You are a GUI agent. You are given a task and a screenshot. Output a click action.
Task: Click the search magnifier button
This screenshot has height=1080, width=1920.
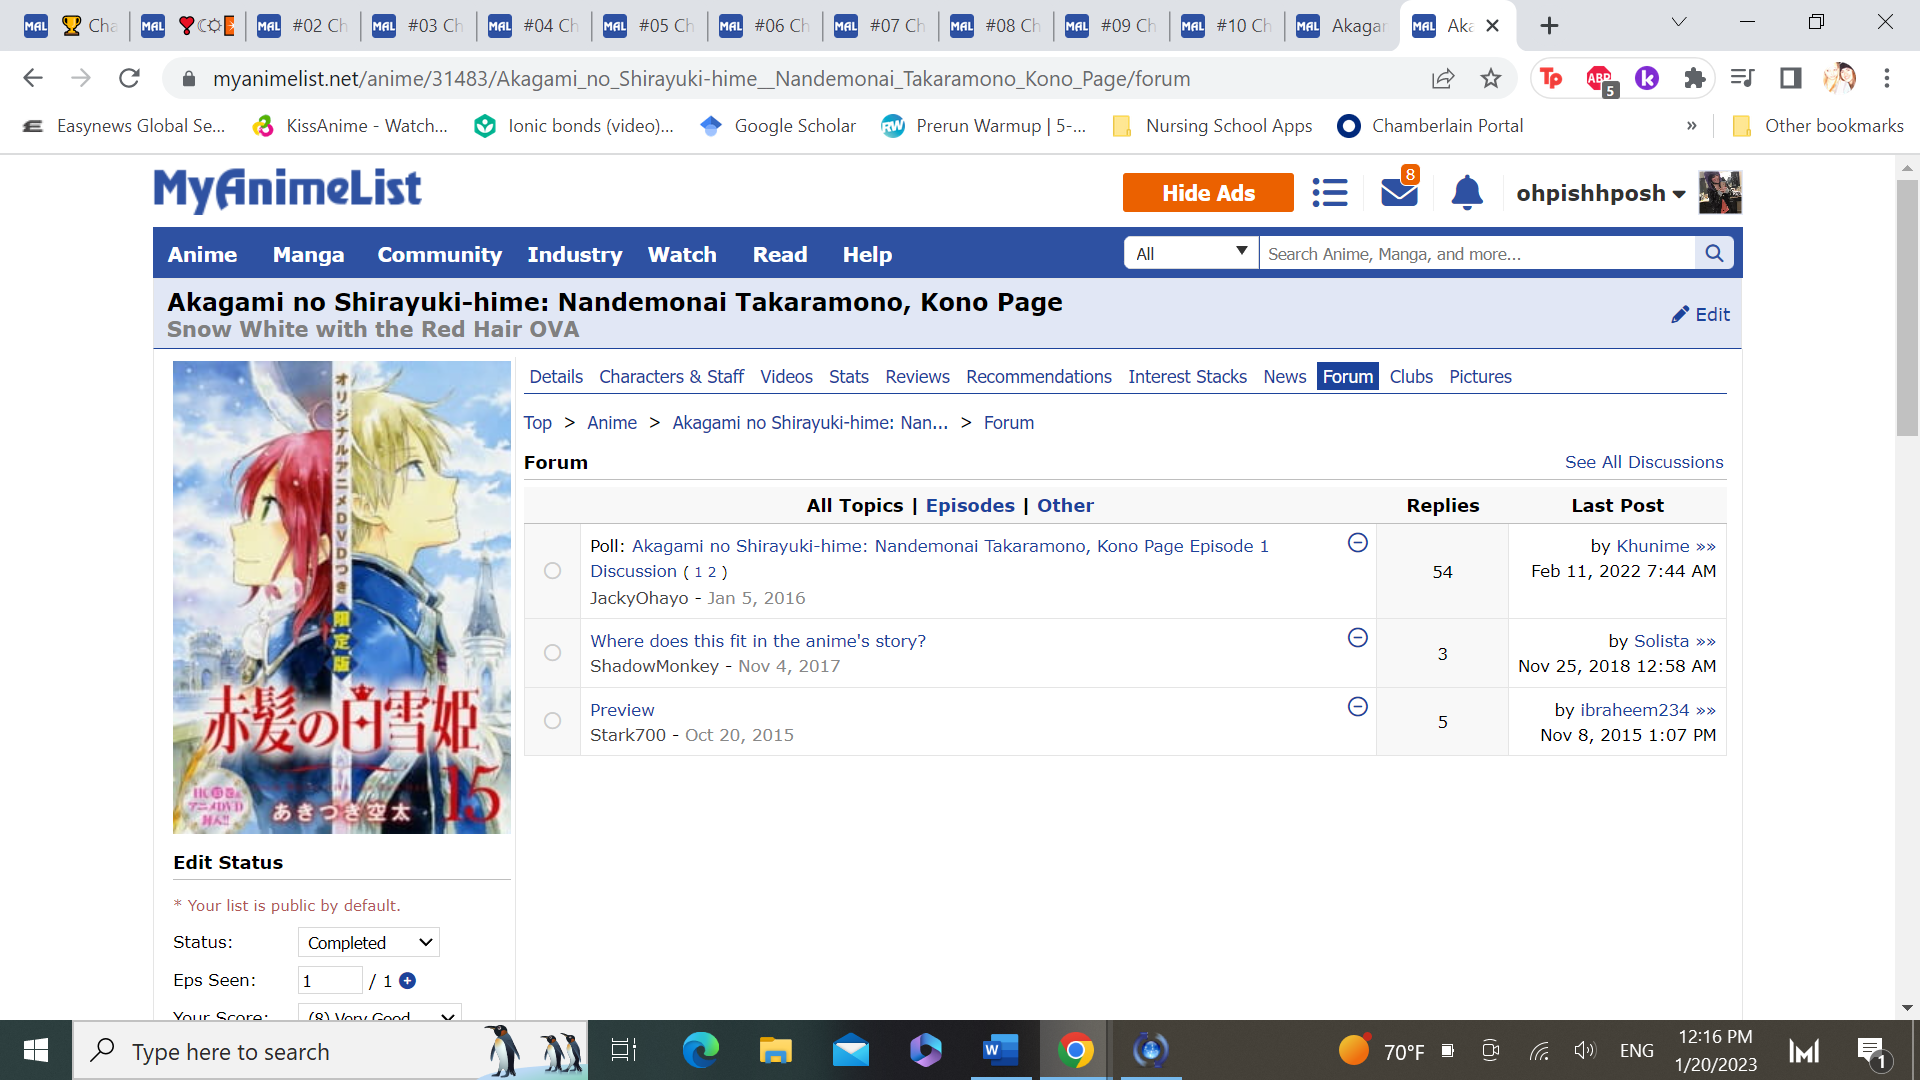pos(1714,254)
